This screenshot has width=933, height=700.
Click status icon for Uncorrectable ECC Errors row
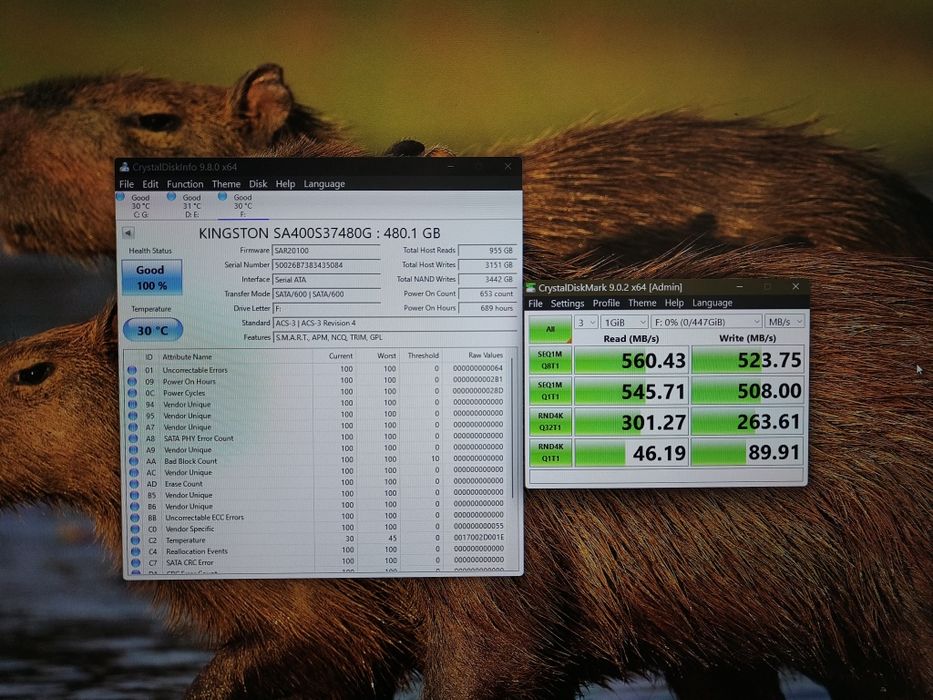click(x=135, y=518)
